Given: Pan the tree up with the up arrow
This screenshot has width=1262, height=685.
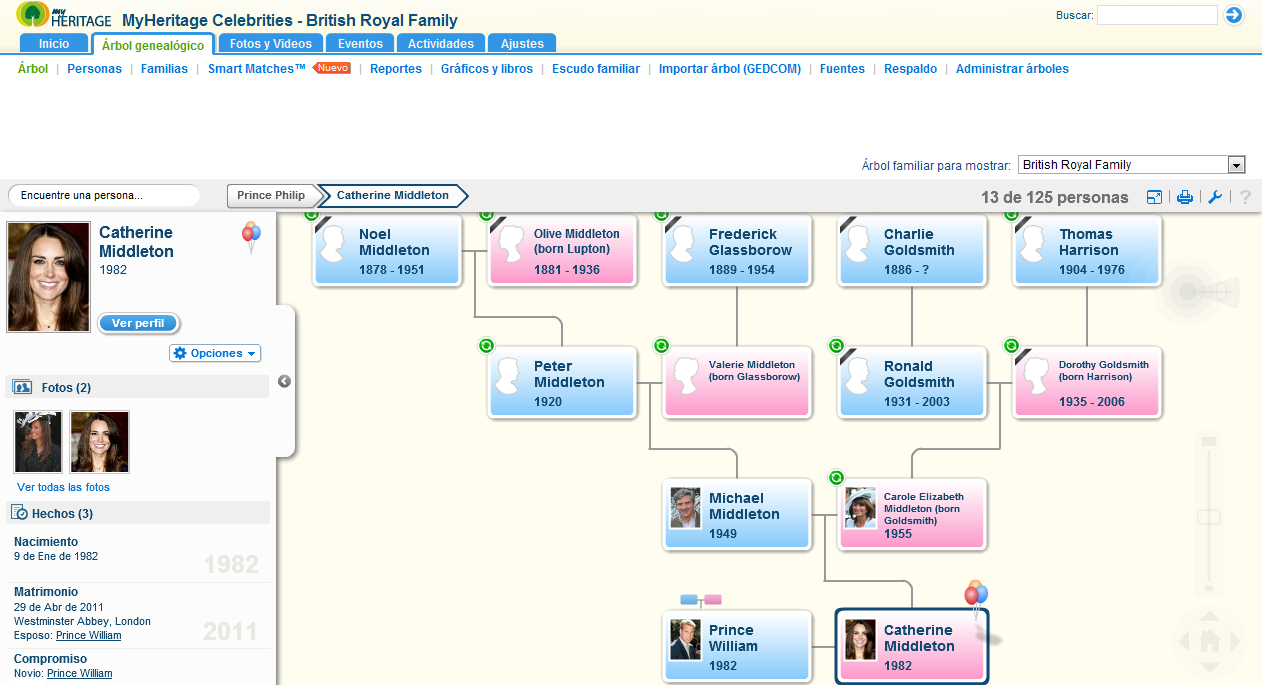Looking at the screenshot, I should pyautogui.click(x=1209, y=616).
